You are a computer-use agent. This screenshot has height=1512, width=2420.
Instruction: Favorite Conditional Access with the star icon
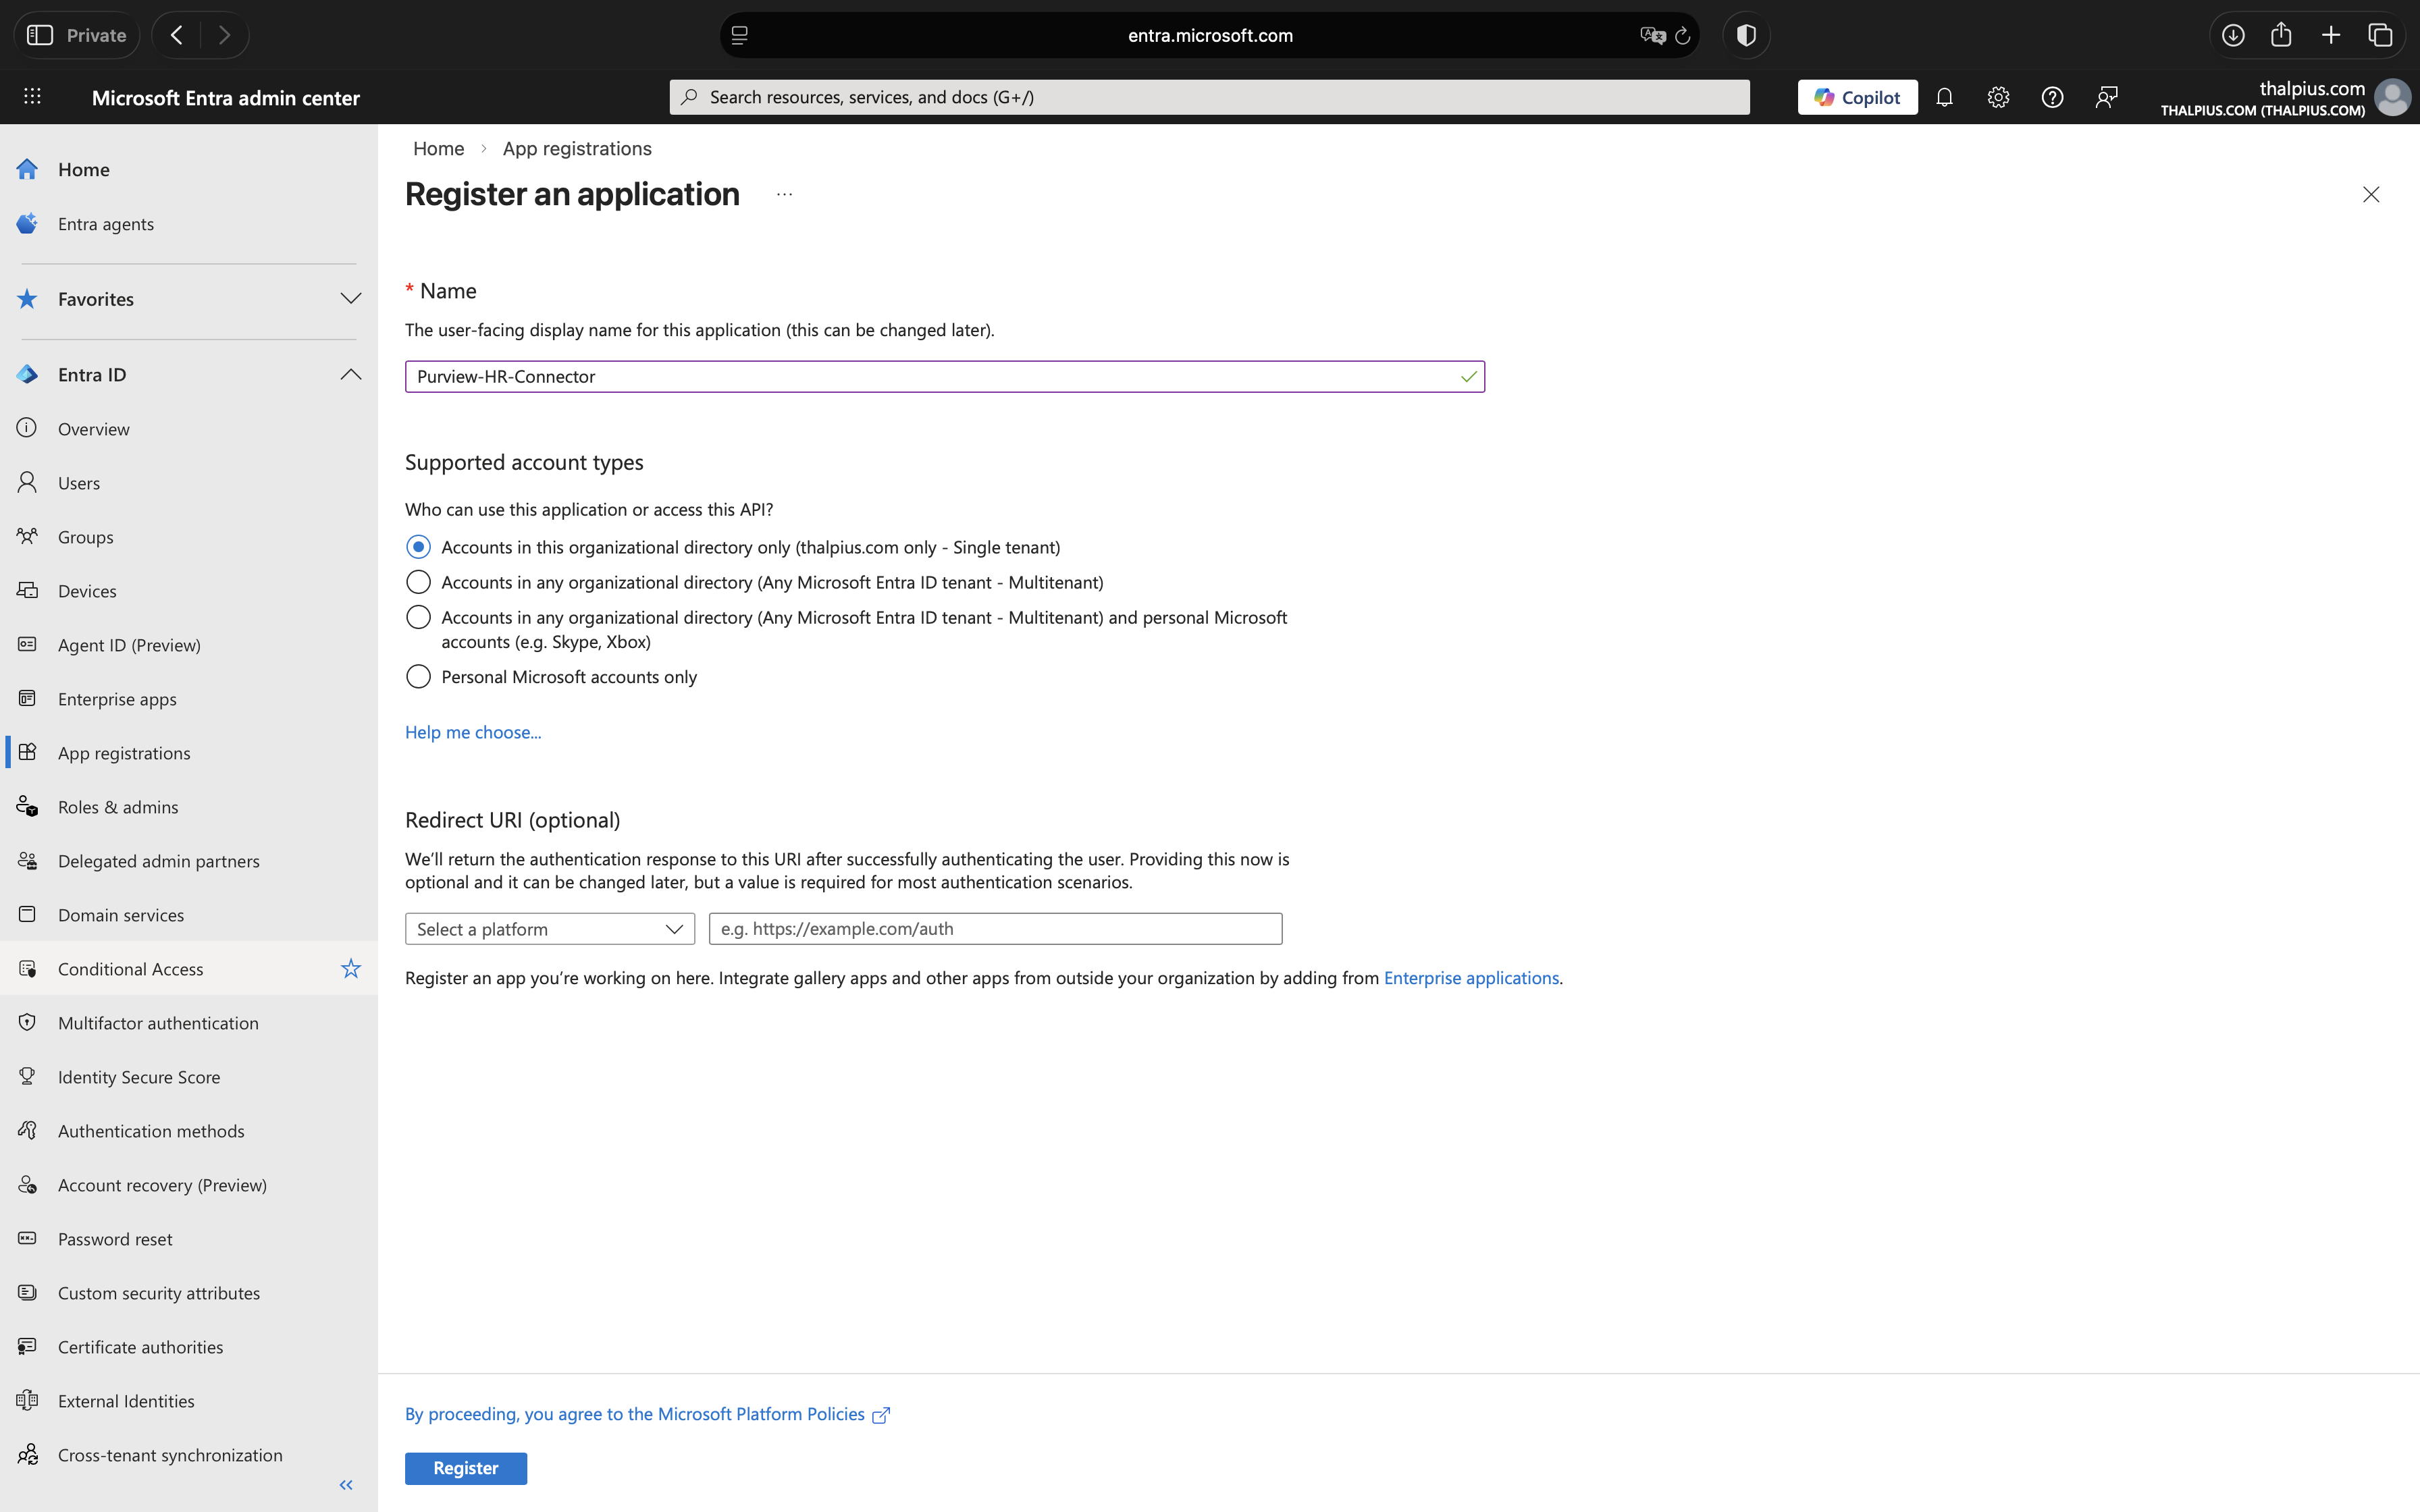pos(350,968)
